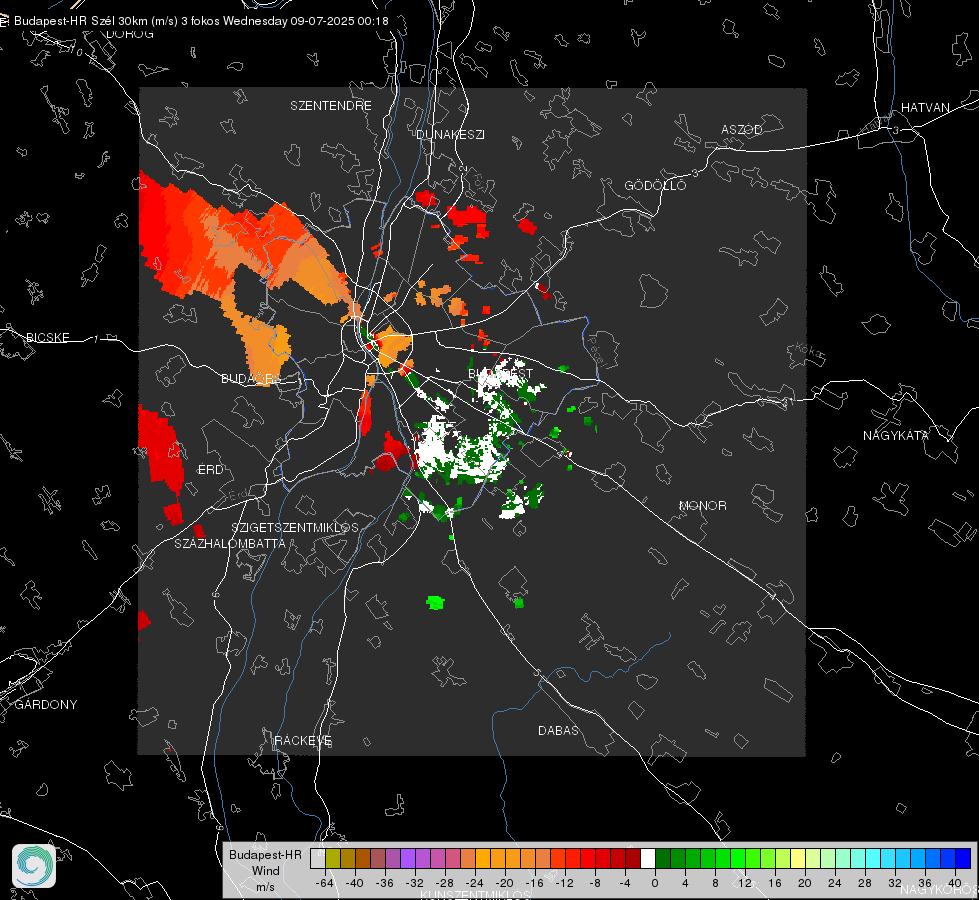
Task: Click the DABAS map label
Action: (x=558, y=730)
